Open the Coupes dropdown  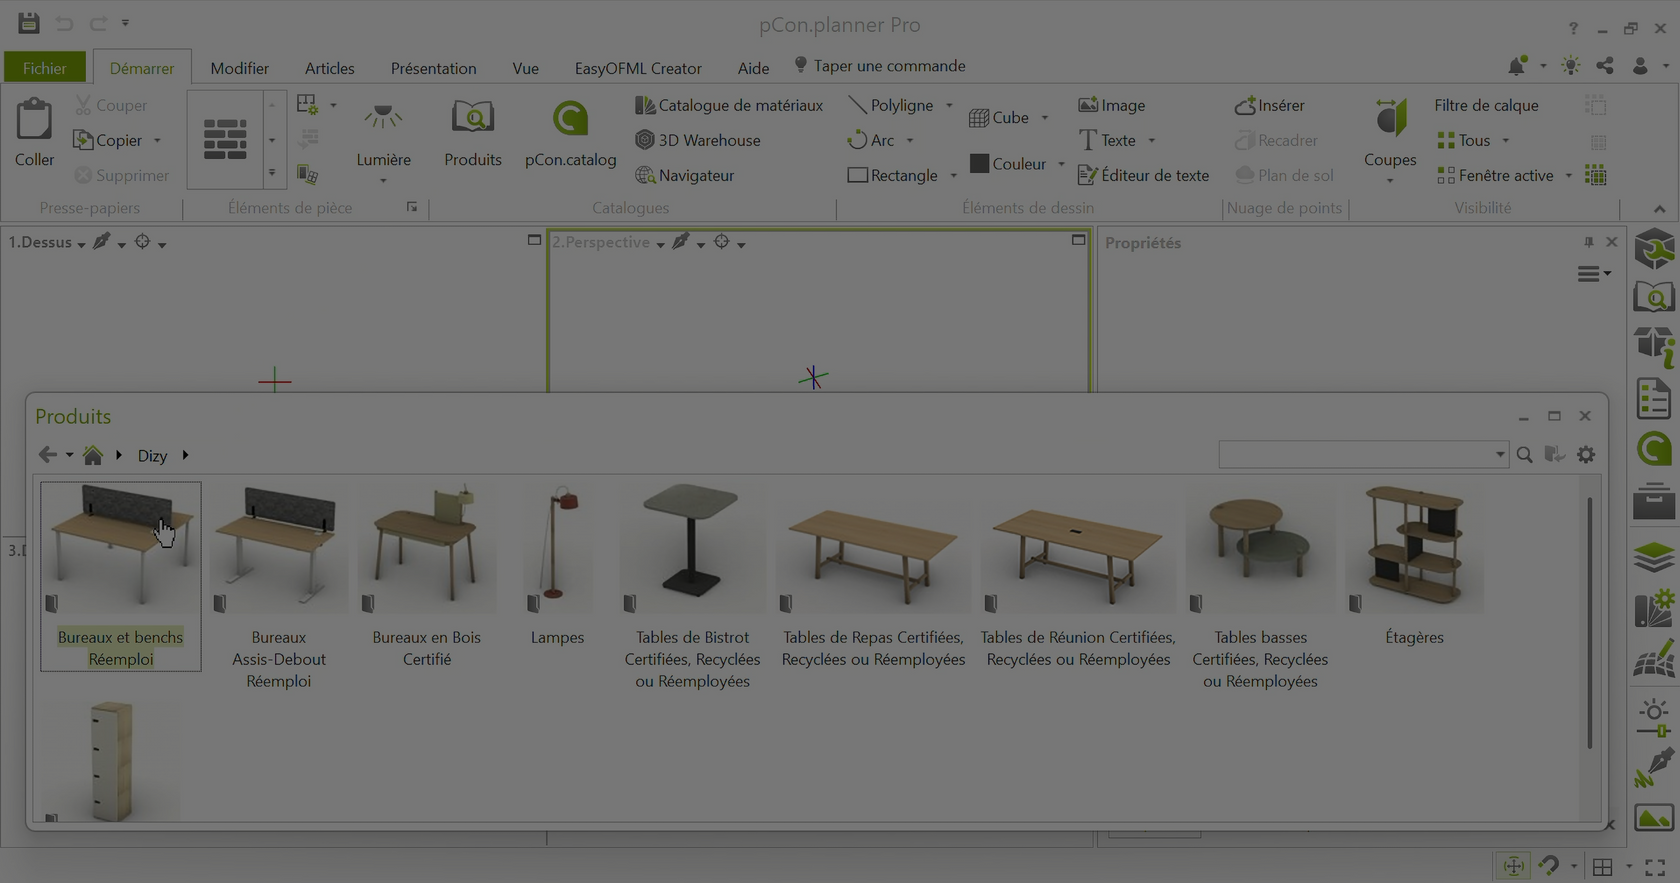pyautogui.click(x=1389, y=181)
